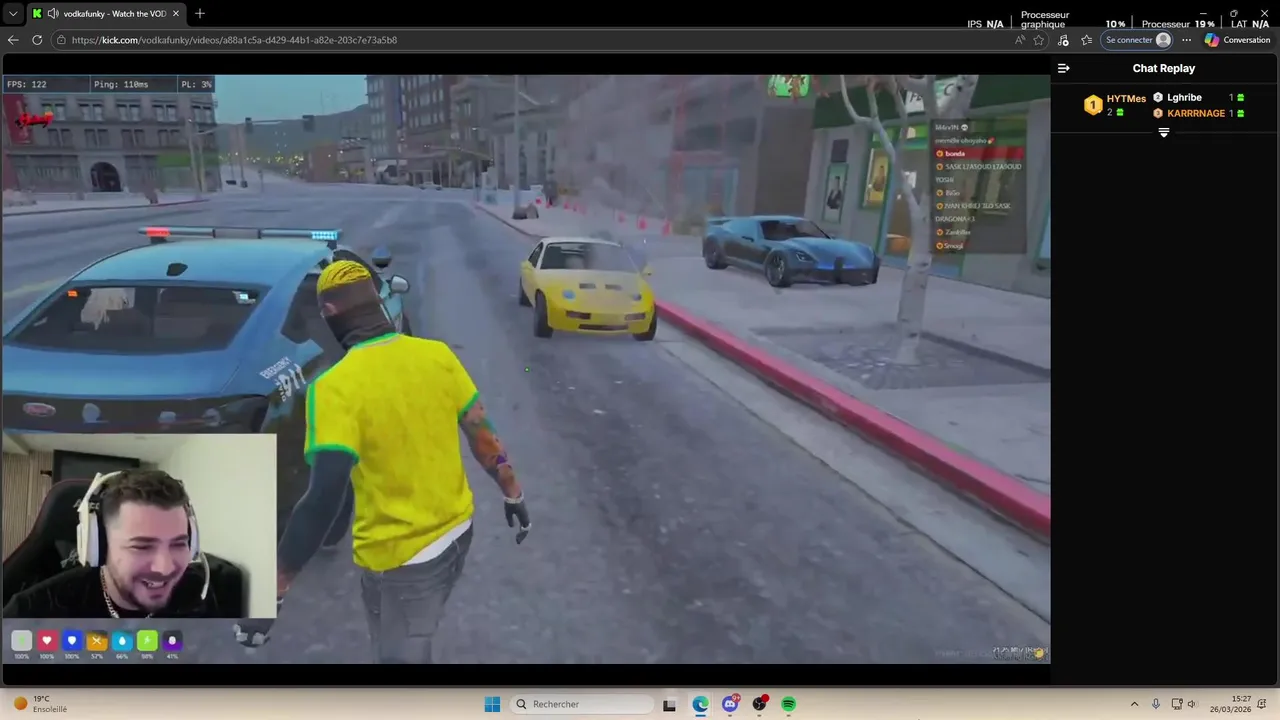Click the Ping: 110ms overlay text
Viewport: 1280px width, 720px height.
(x=122, y=84)
